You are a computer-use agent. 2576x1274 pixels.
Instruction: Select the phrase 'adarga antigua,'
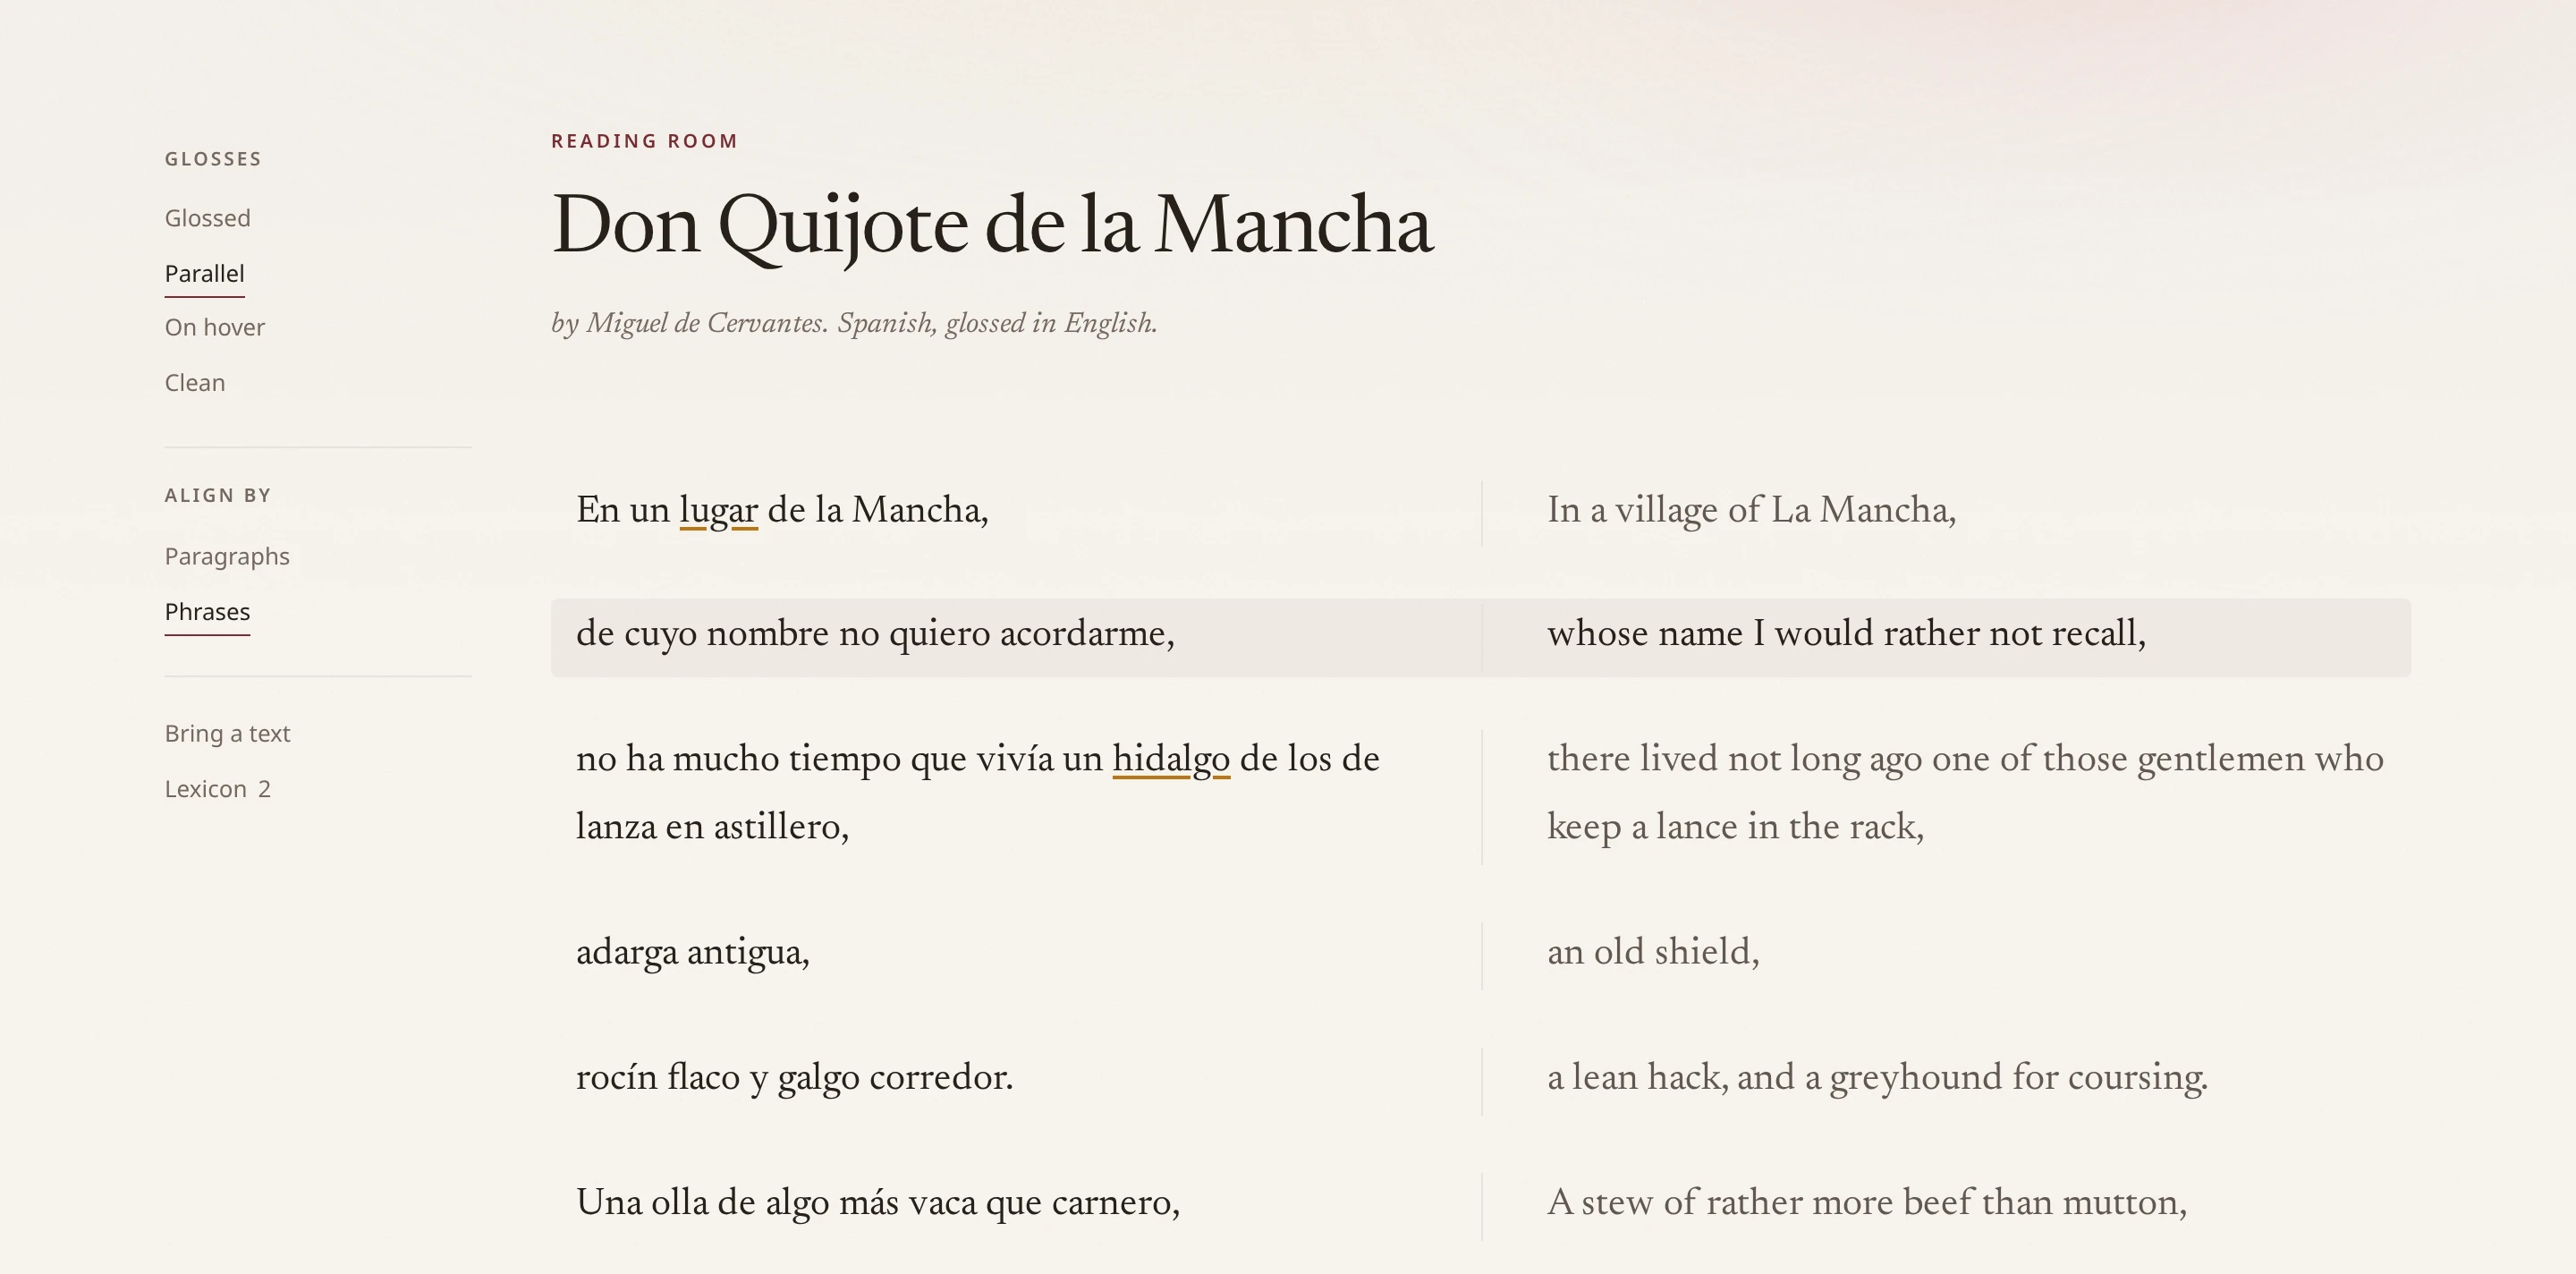point(692,952)
